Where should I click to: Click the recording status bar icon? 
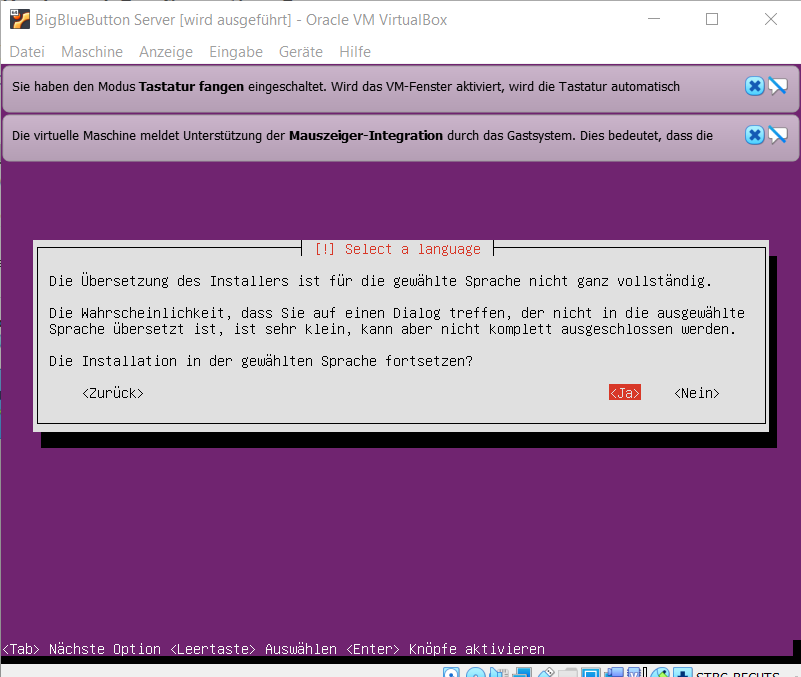(x=614, y=672)
